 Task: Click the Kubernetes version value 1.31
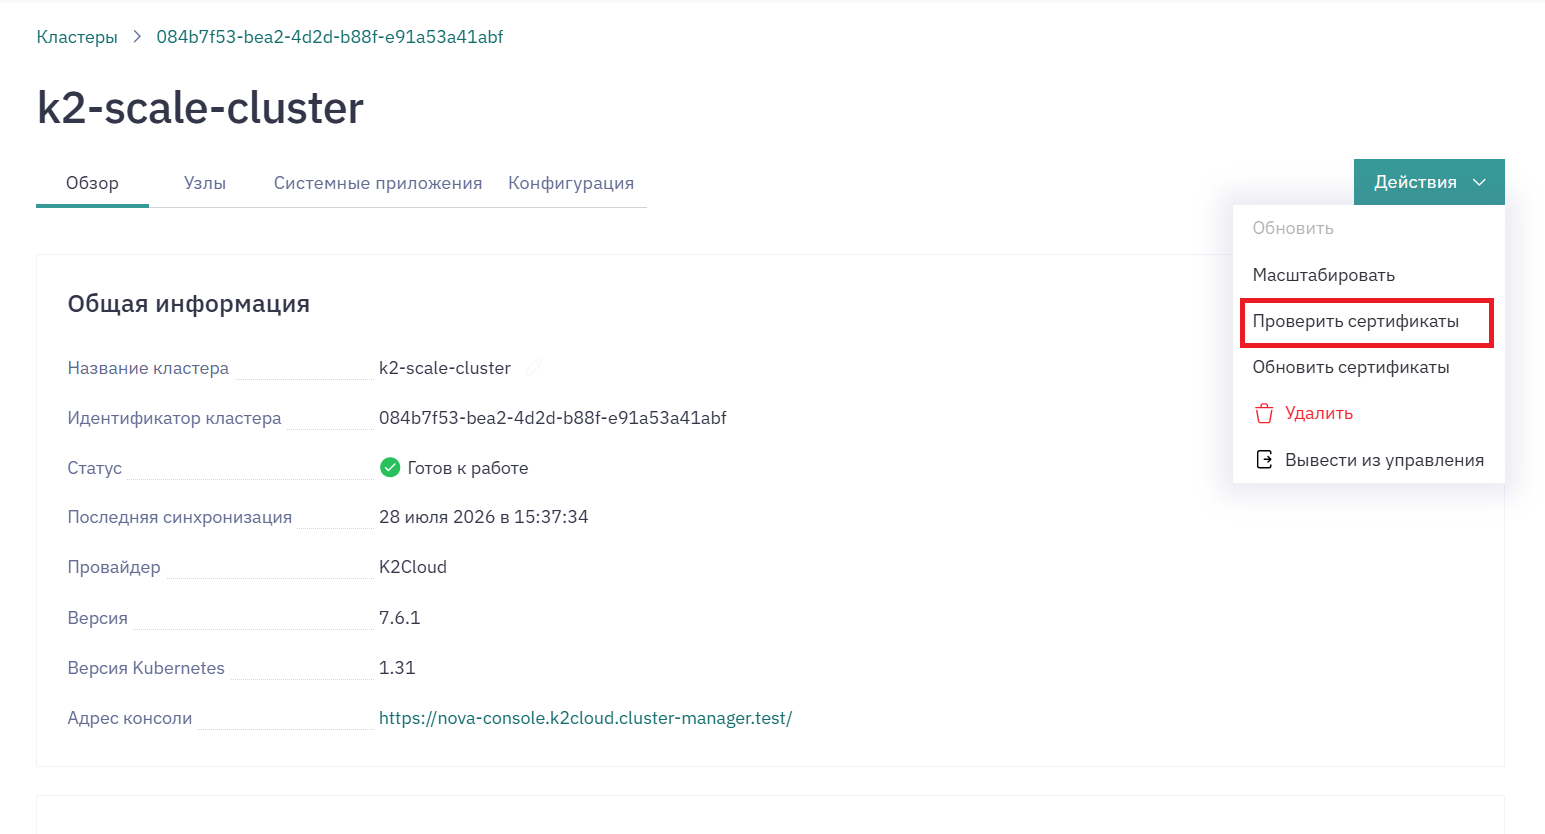click(x=397, y=668)
